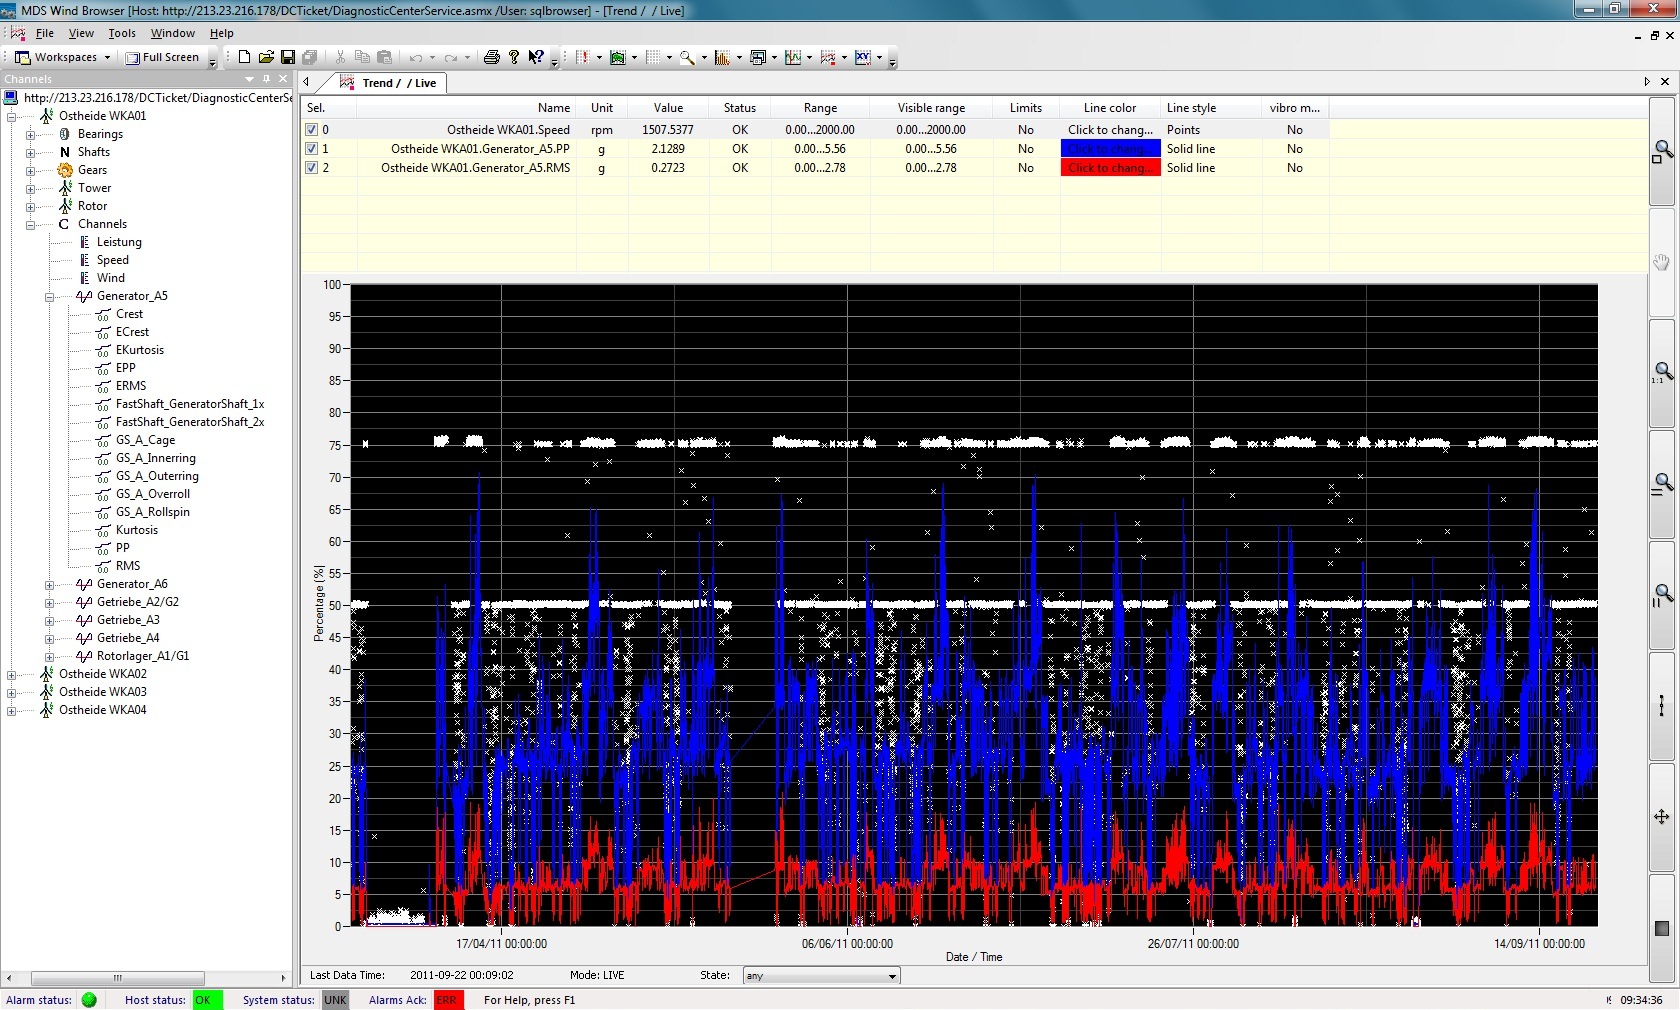Click the Full Screen button
1680x1010 pixels.
tap(162, 57)
